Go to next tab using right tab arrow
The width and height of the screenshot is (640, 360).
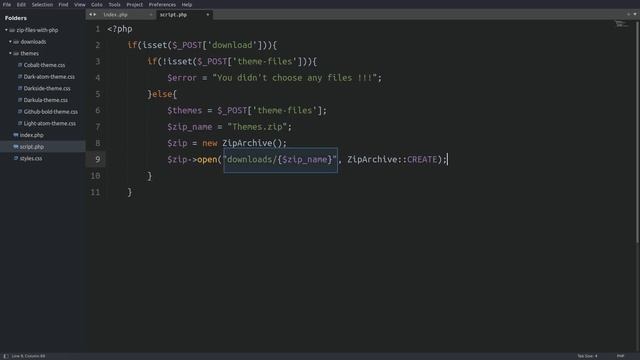coord(95,15)
